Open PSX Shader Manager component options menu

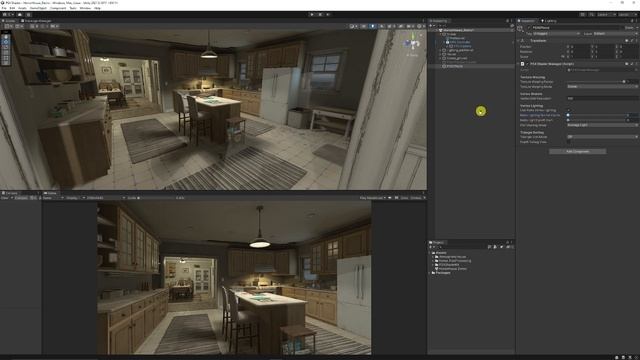click(636, 64)
